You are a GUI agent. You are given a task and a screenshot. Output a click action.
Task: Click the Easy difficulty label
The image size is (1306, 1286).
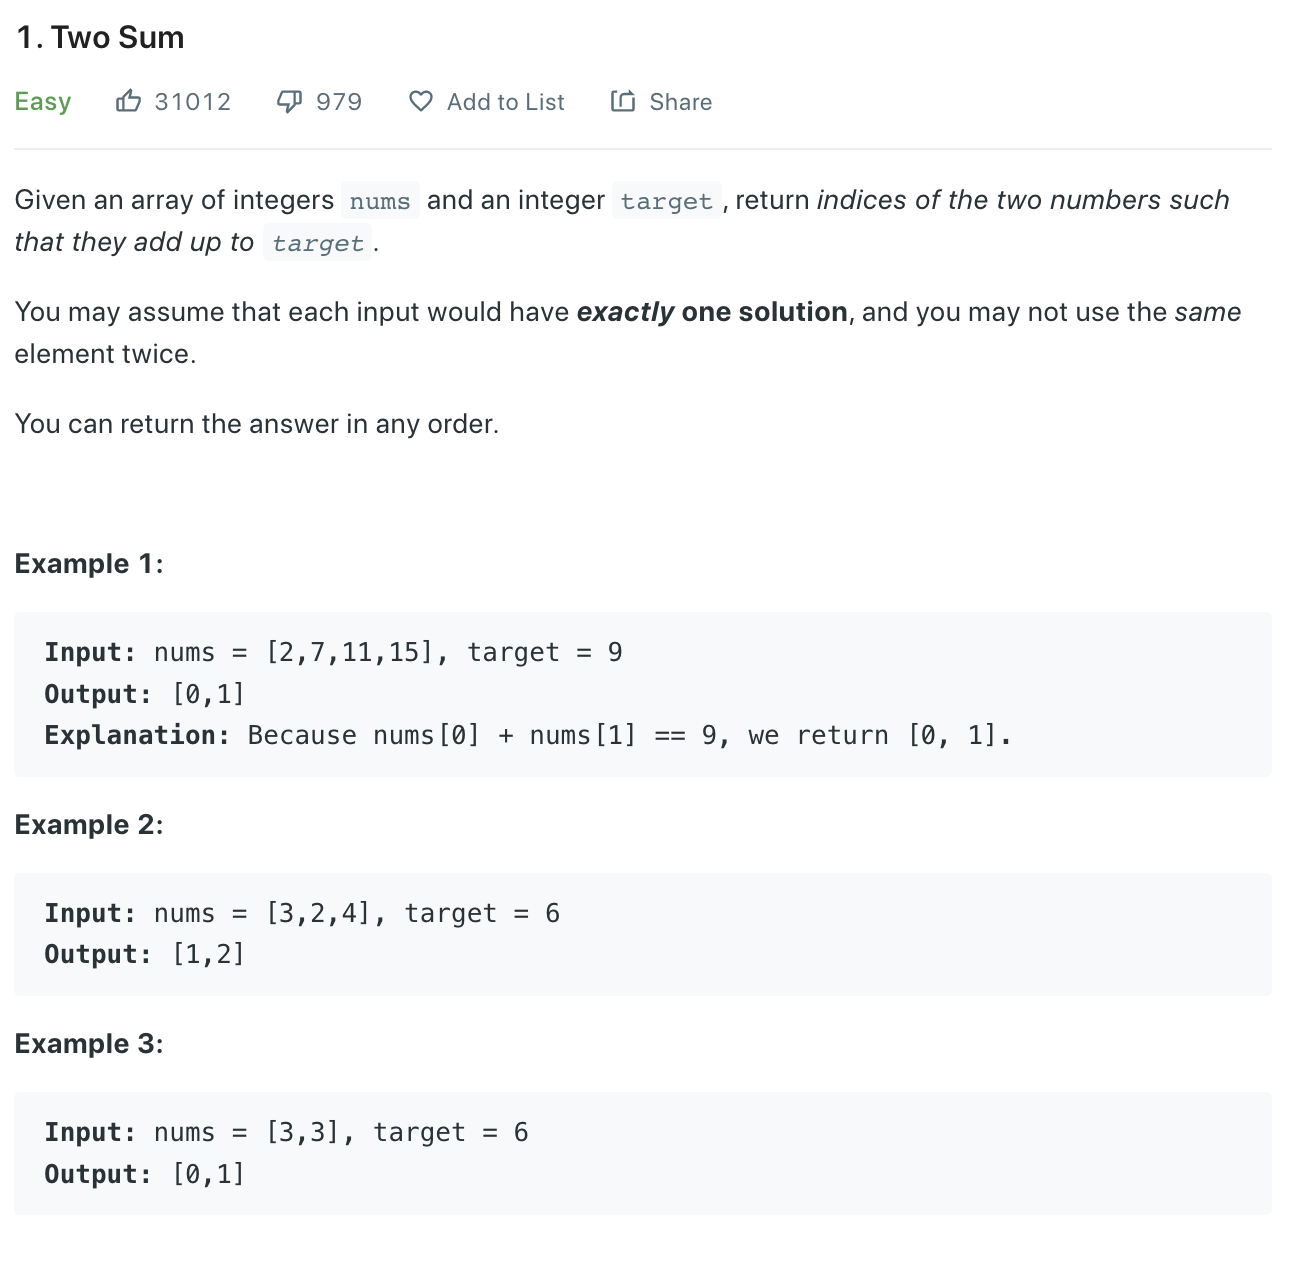click(43, 102)
